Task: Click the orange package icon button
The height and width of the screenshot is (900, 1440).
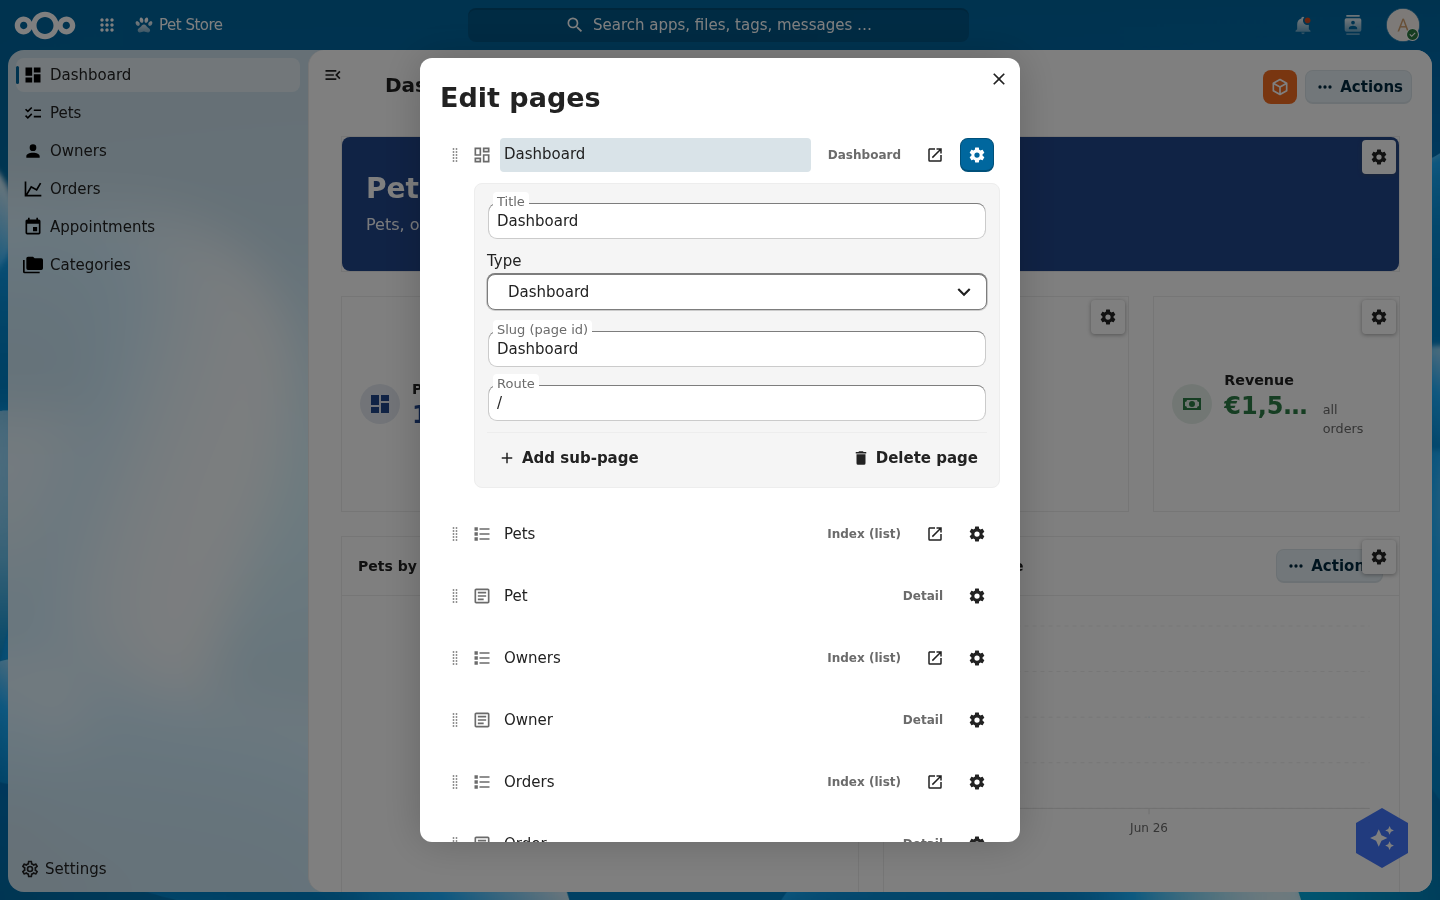Action: tap(1280, 87)
